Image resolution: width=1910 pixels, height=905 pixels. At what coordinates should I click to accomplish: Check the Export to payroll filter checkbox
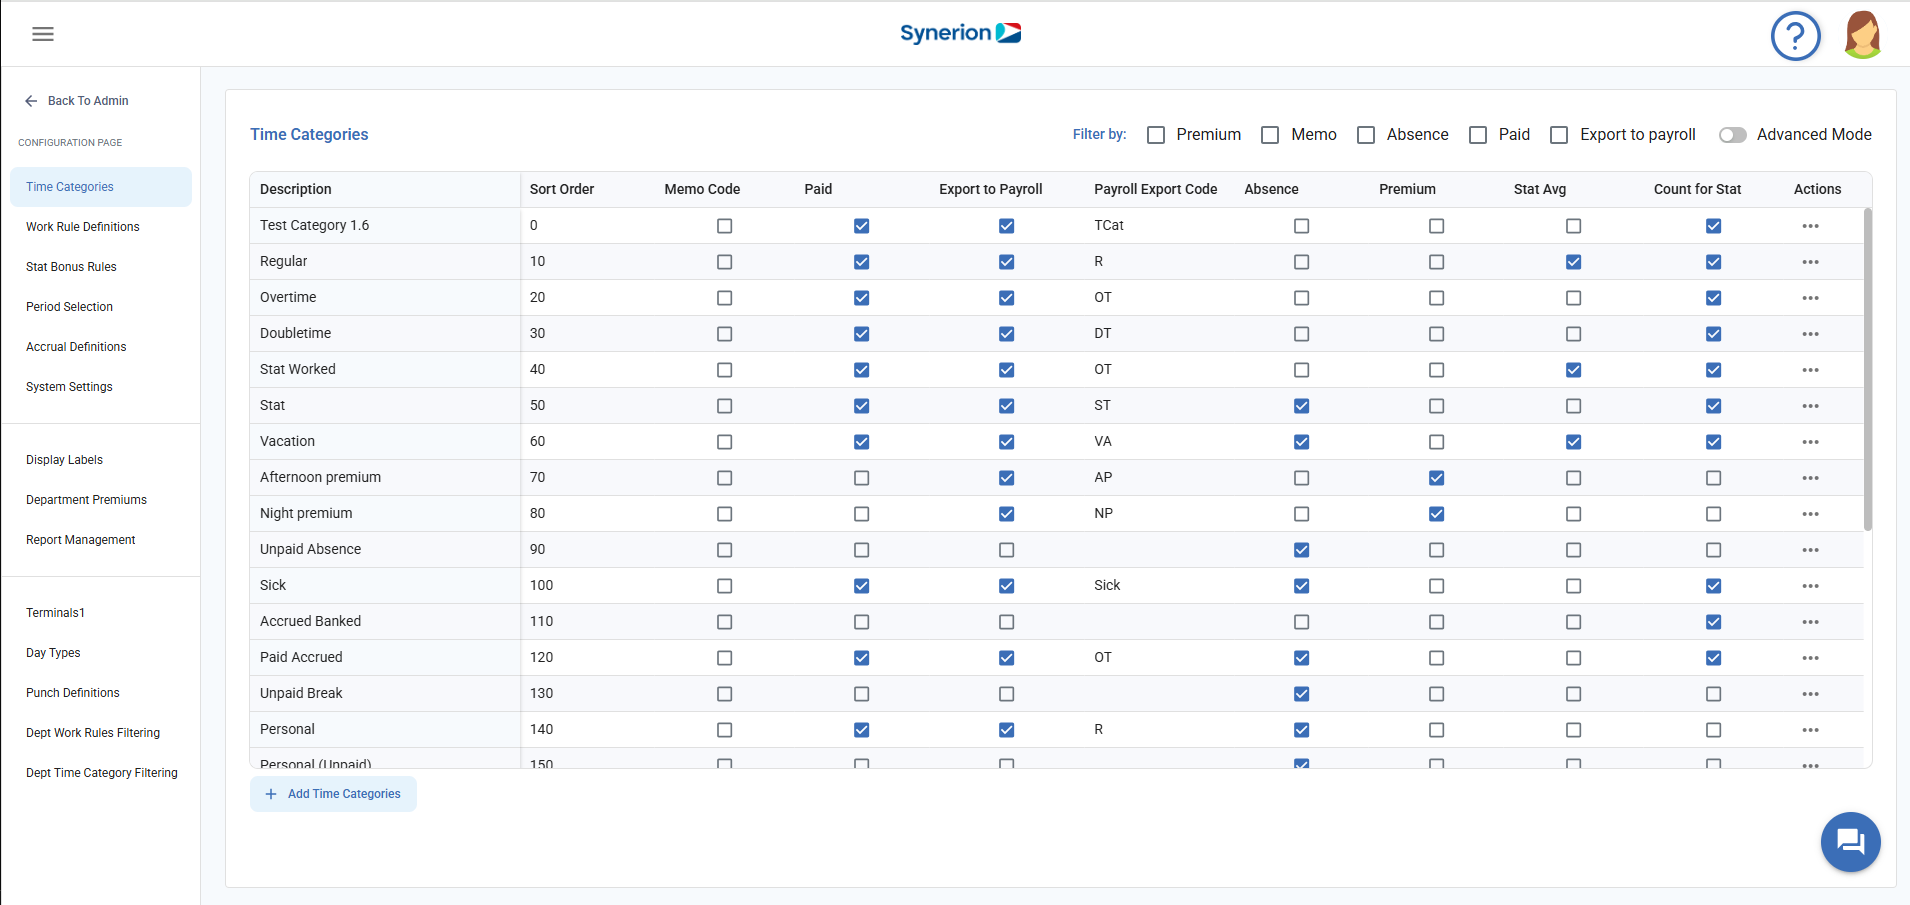1559,135
